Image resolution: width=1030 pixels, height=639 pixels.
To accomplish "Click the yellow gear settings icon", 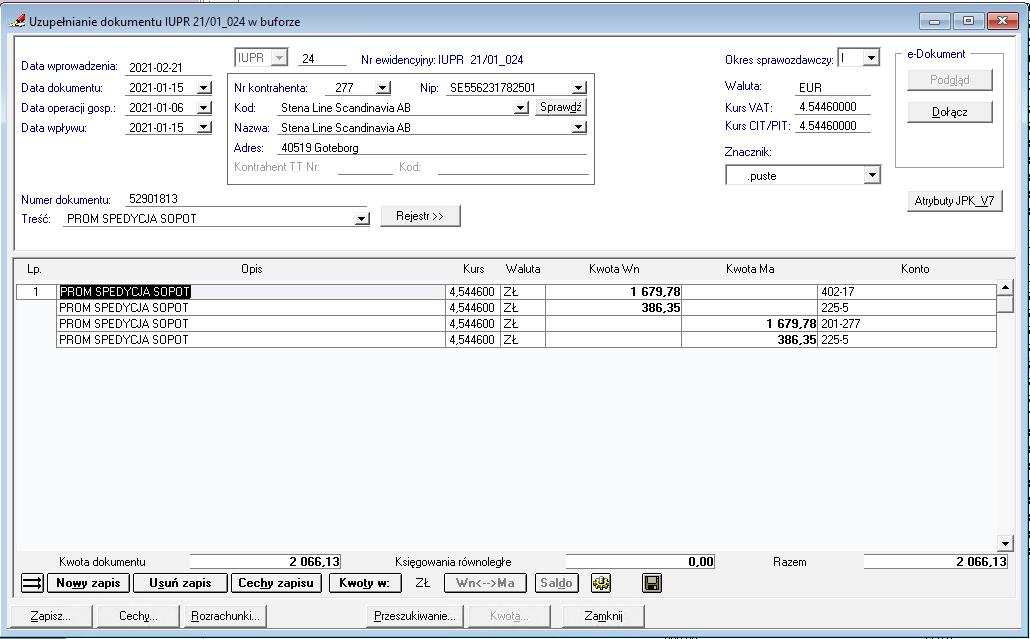I will [x=601, y=583].
